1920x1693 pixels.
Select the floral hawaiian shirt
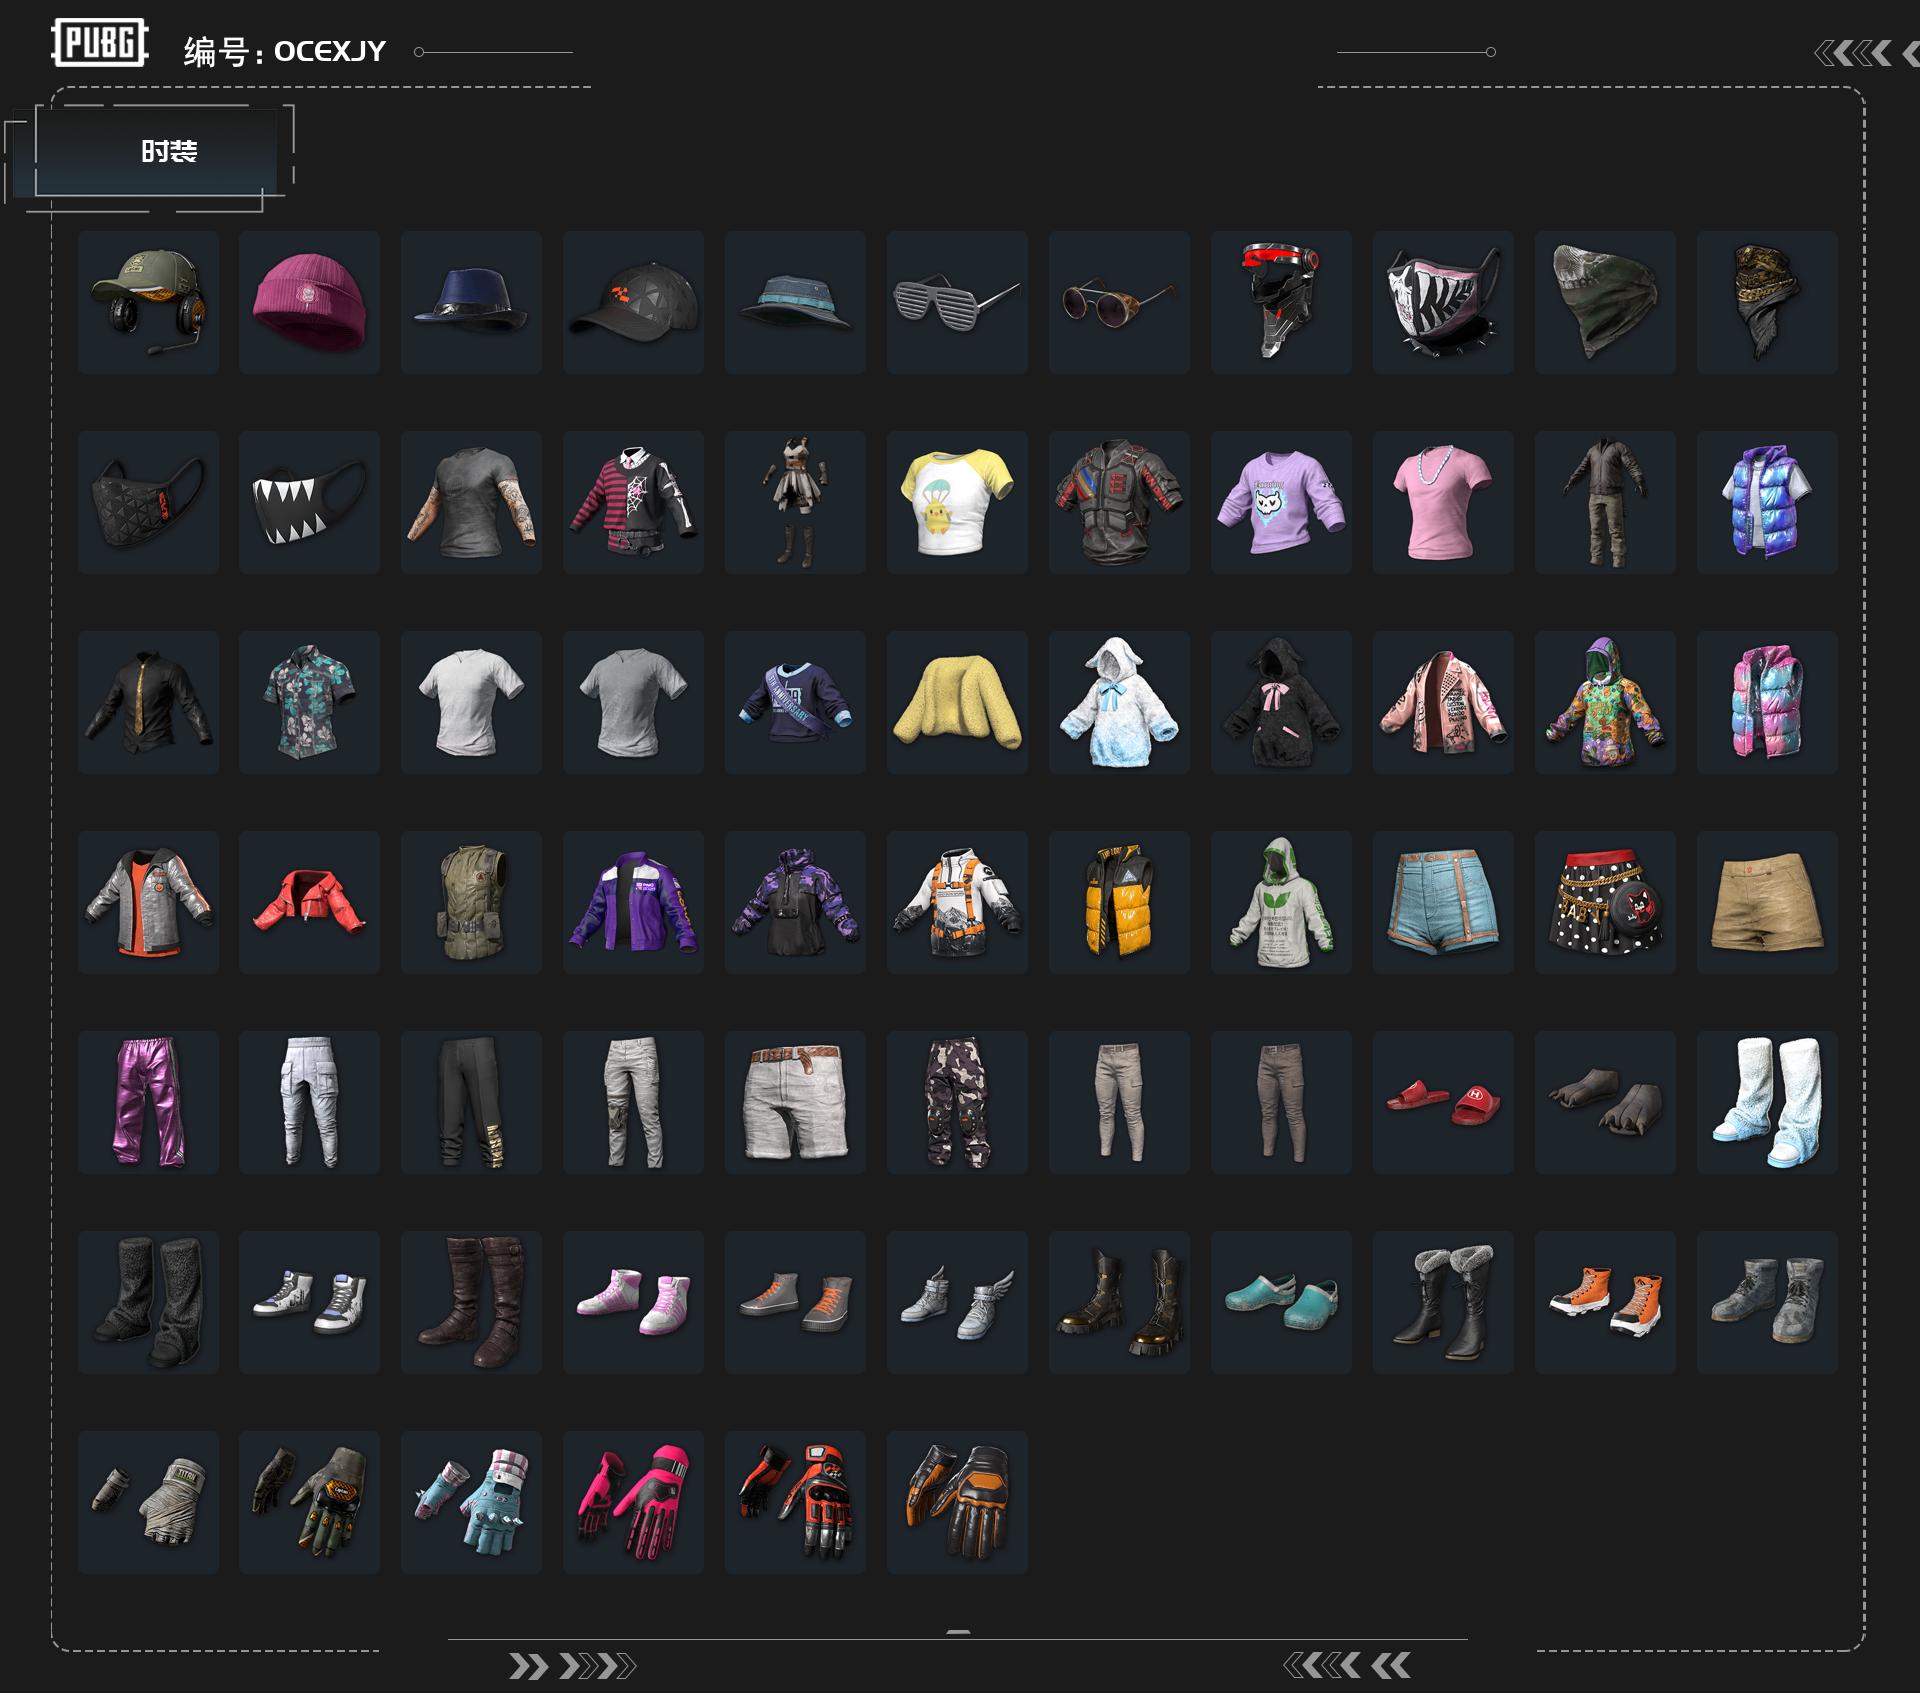pos(310,703)
